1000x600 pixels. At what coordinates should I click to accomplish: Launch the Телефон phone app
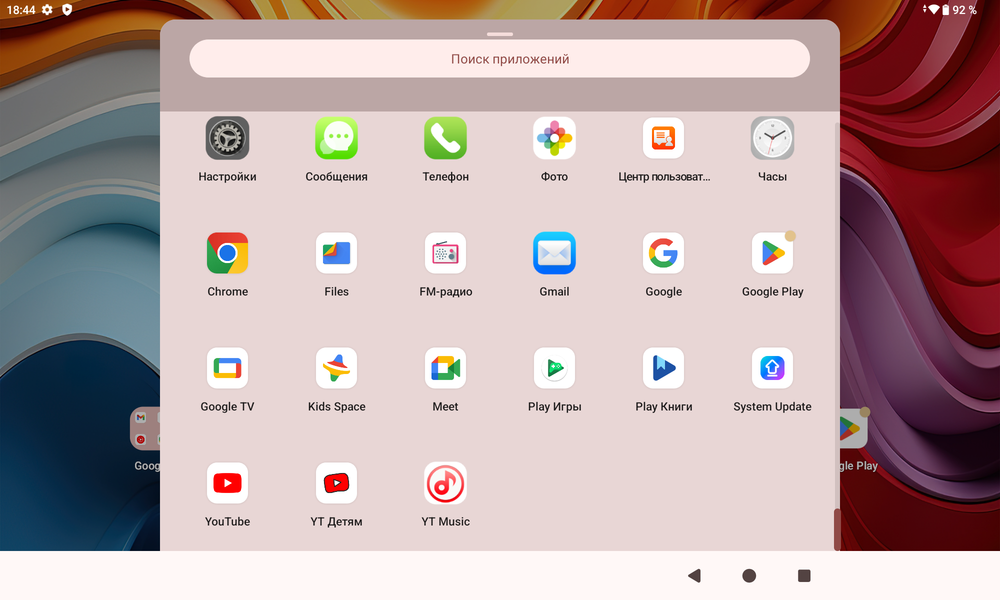(445, 138)
